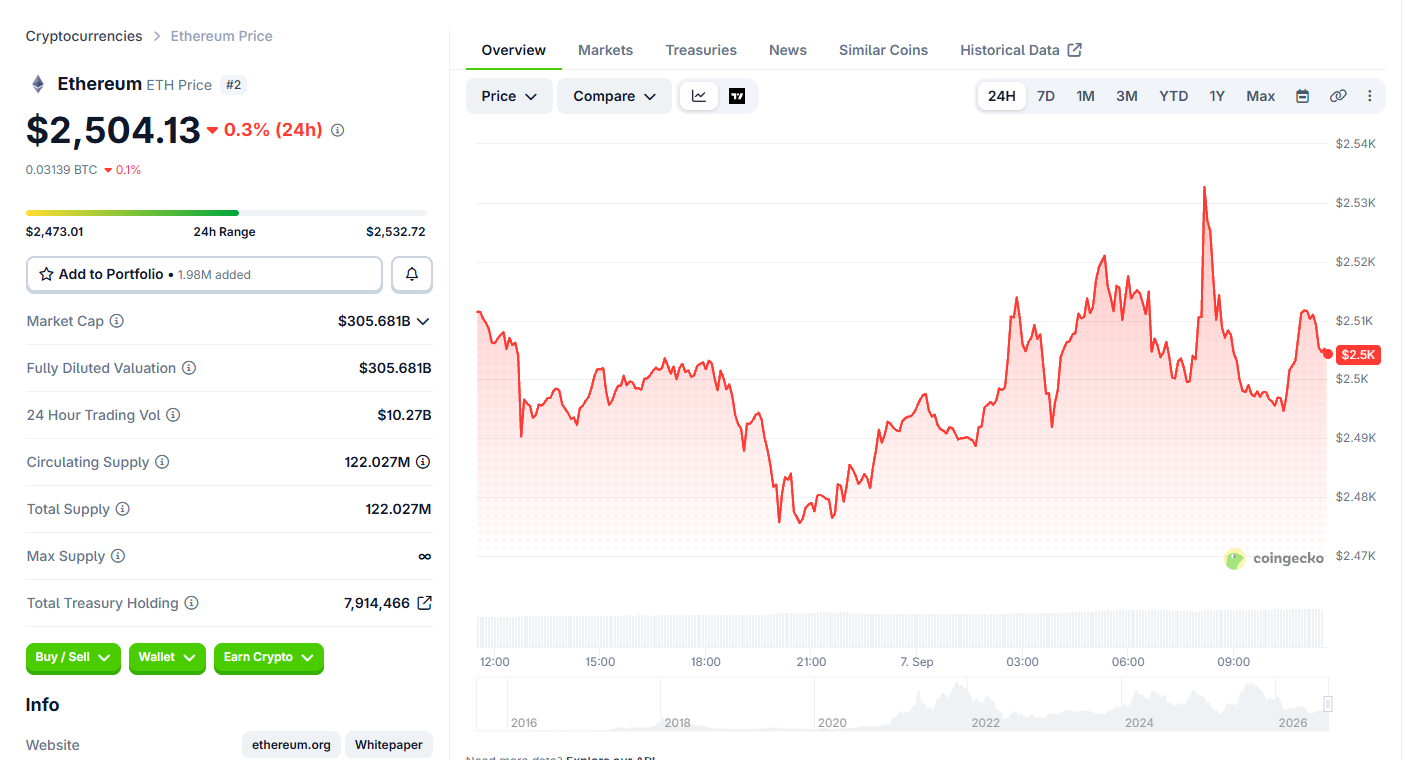Switch to the Overview tab

(514, 50)
